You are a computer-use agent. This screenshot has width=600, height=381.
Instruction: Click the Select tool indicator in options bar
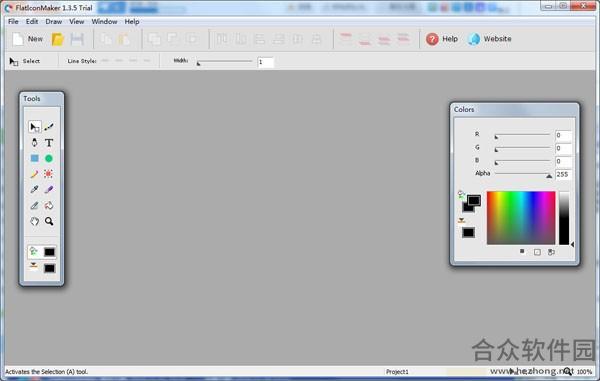tap(24, 61)
